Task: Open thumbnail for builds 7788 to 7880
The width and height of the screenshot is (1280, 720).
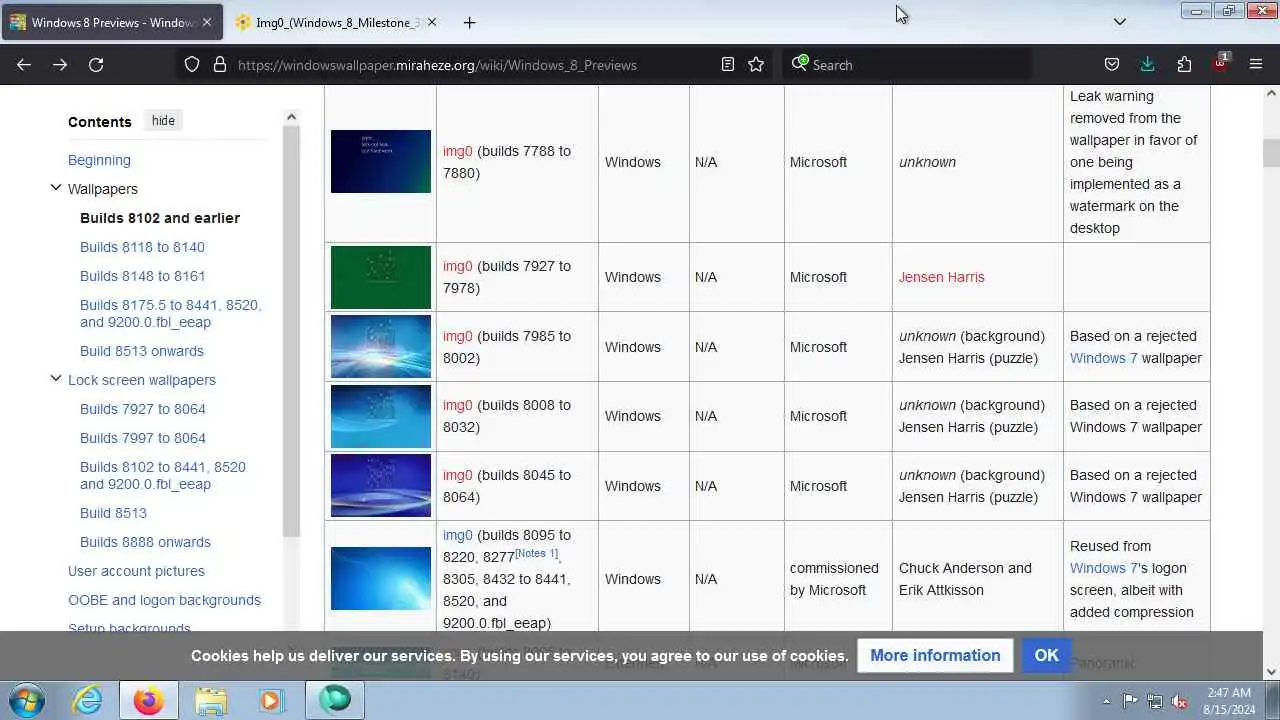Action: (381, 161)
